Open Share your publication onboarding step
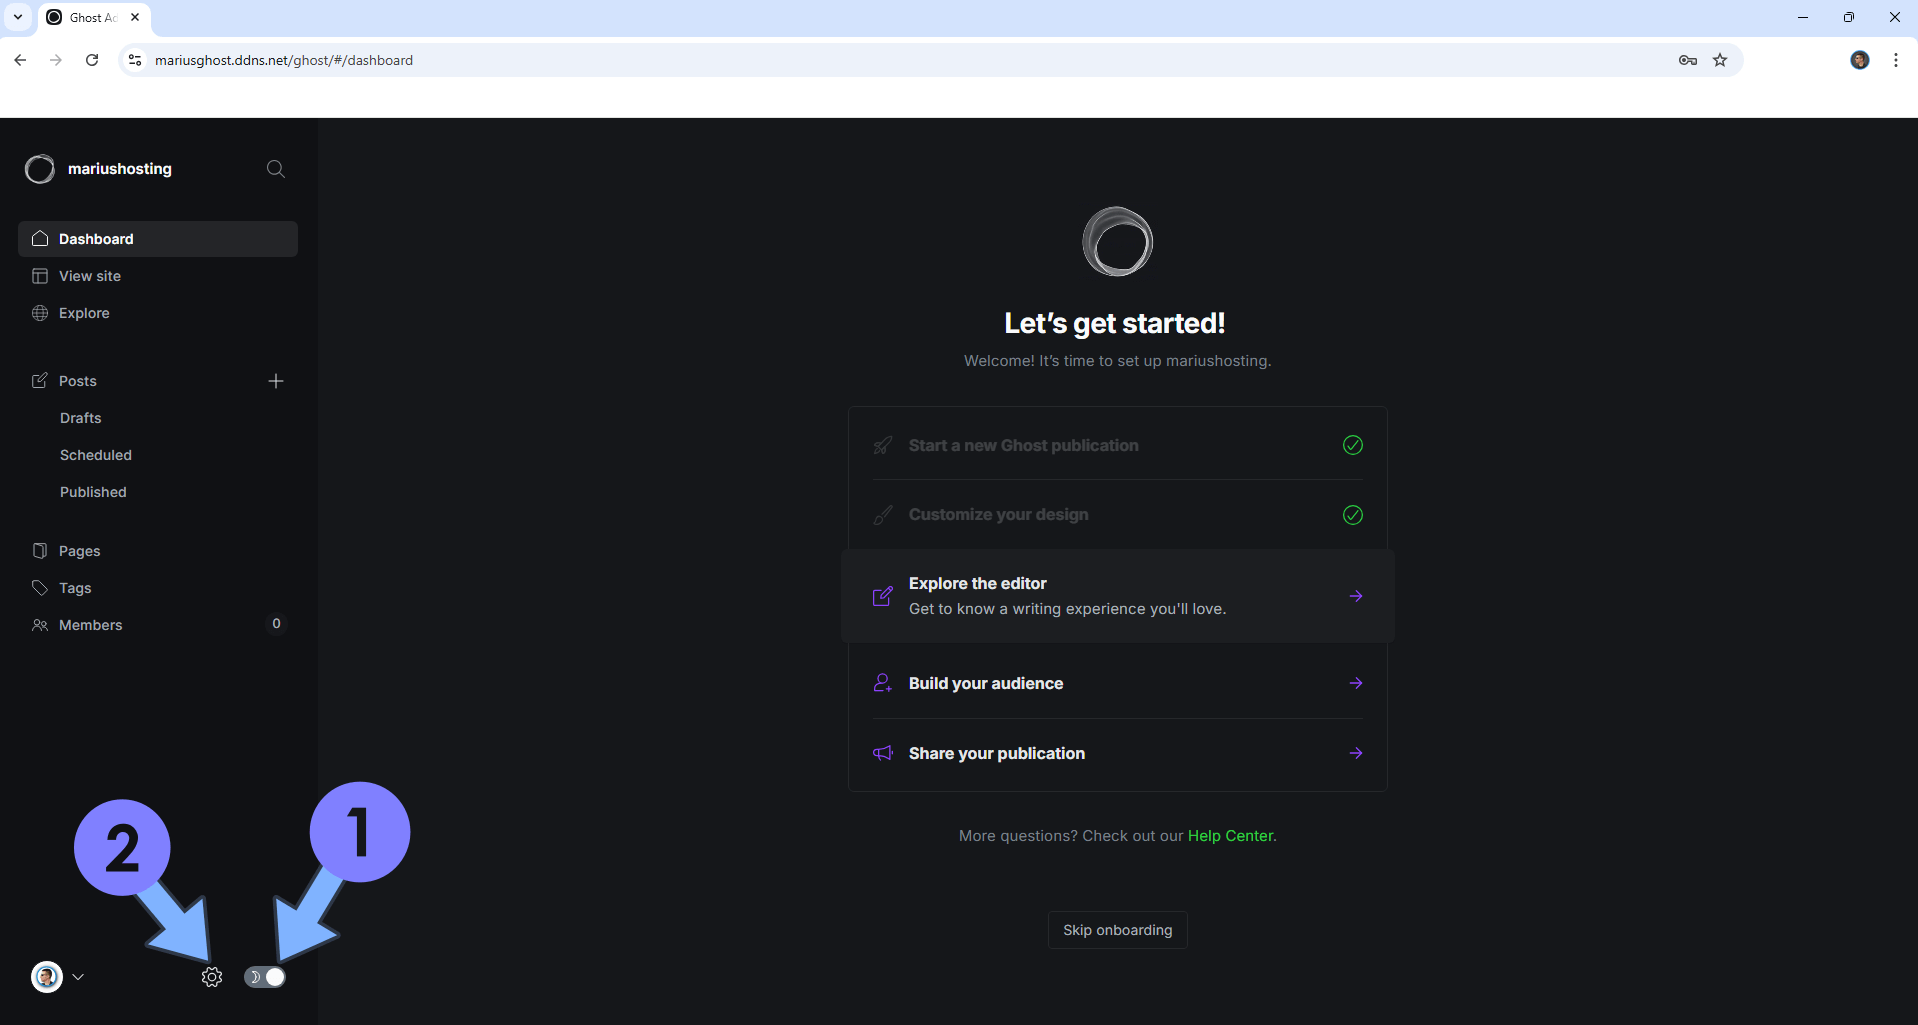 pos(1118,753)
